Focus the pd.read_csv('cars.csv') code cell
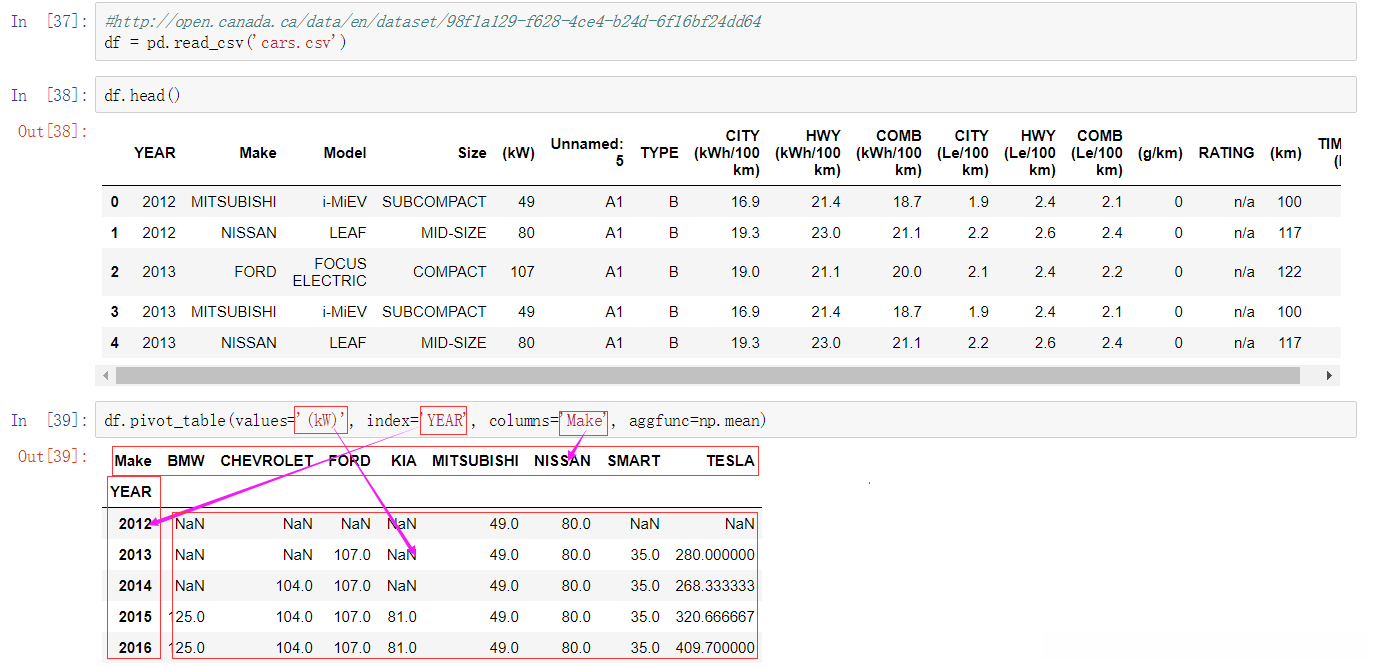This screenshot has width=1378, height=667. coord(225,43)
